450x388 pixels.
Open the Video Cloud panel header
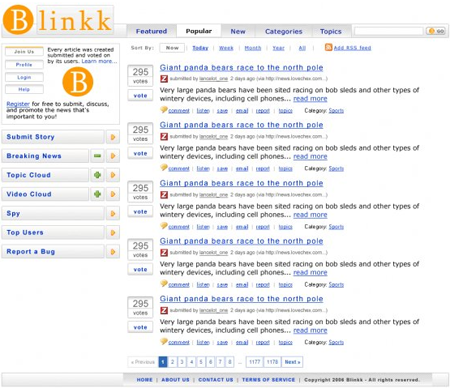(45, 194)
